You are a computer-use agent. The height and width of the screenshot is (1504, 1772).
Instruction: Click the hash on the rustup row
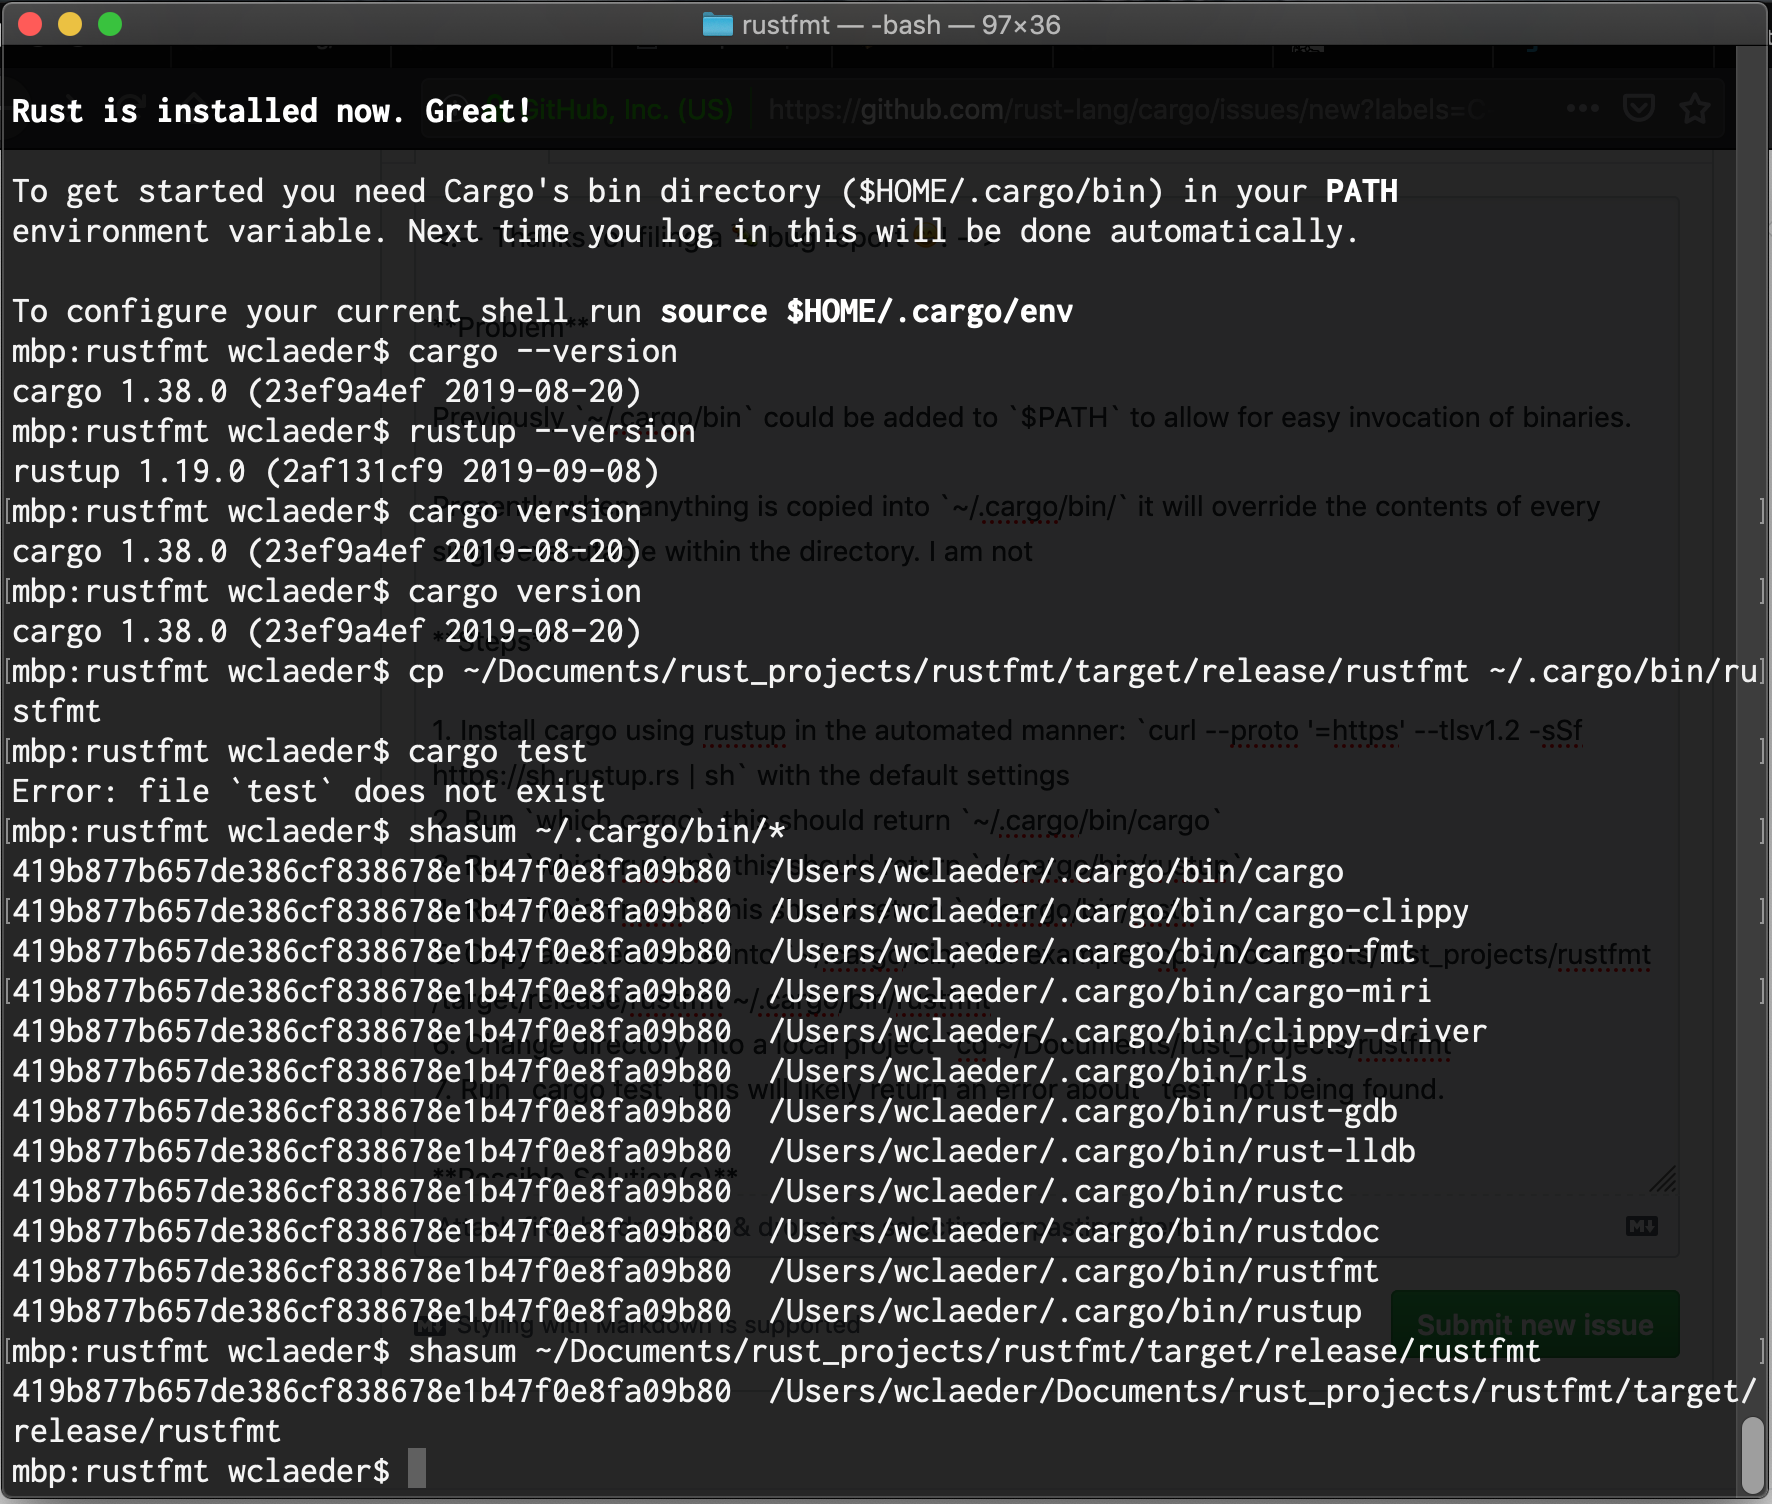point(371,1312)
